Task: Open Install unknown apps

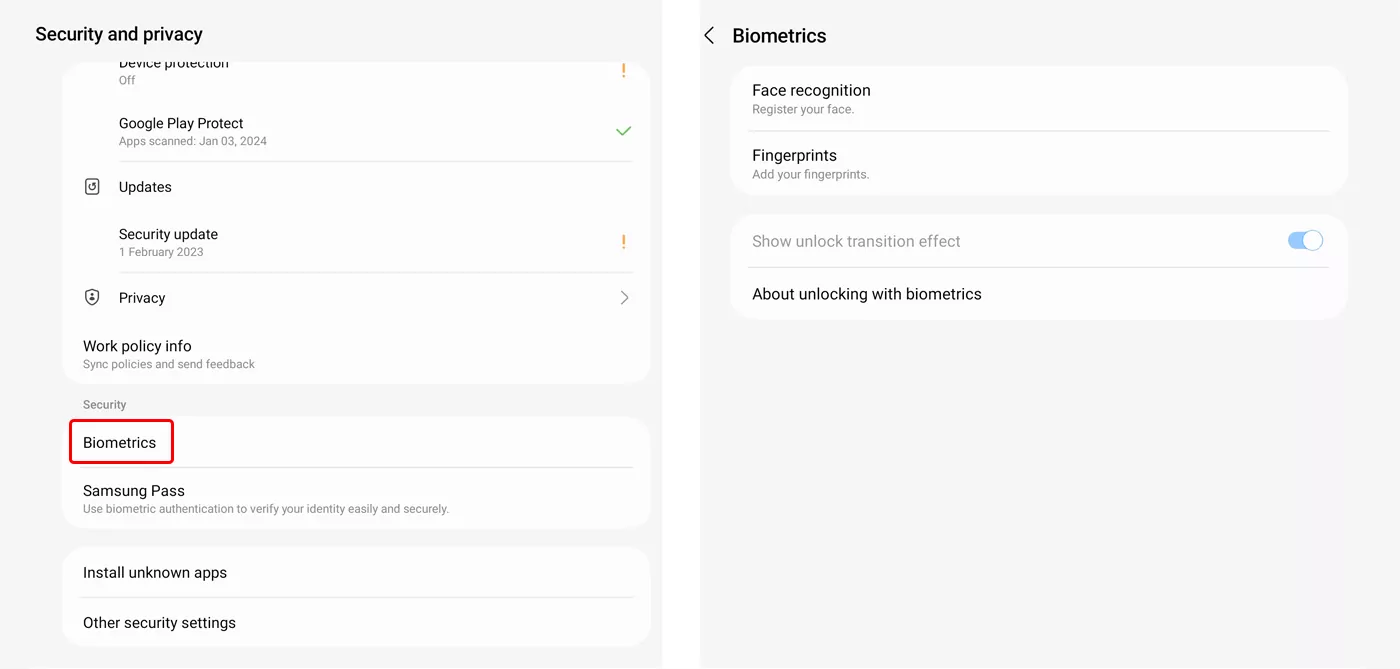Action: (x=155, y=573)
